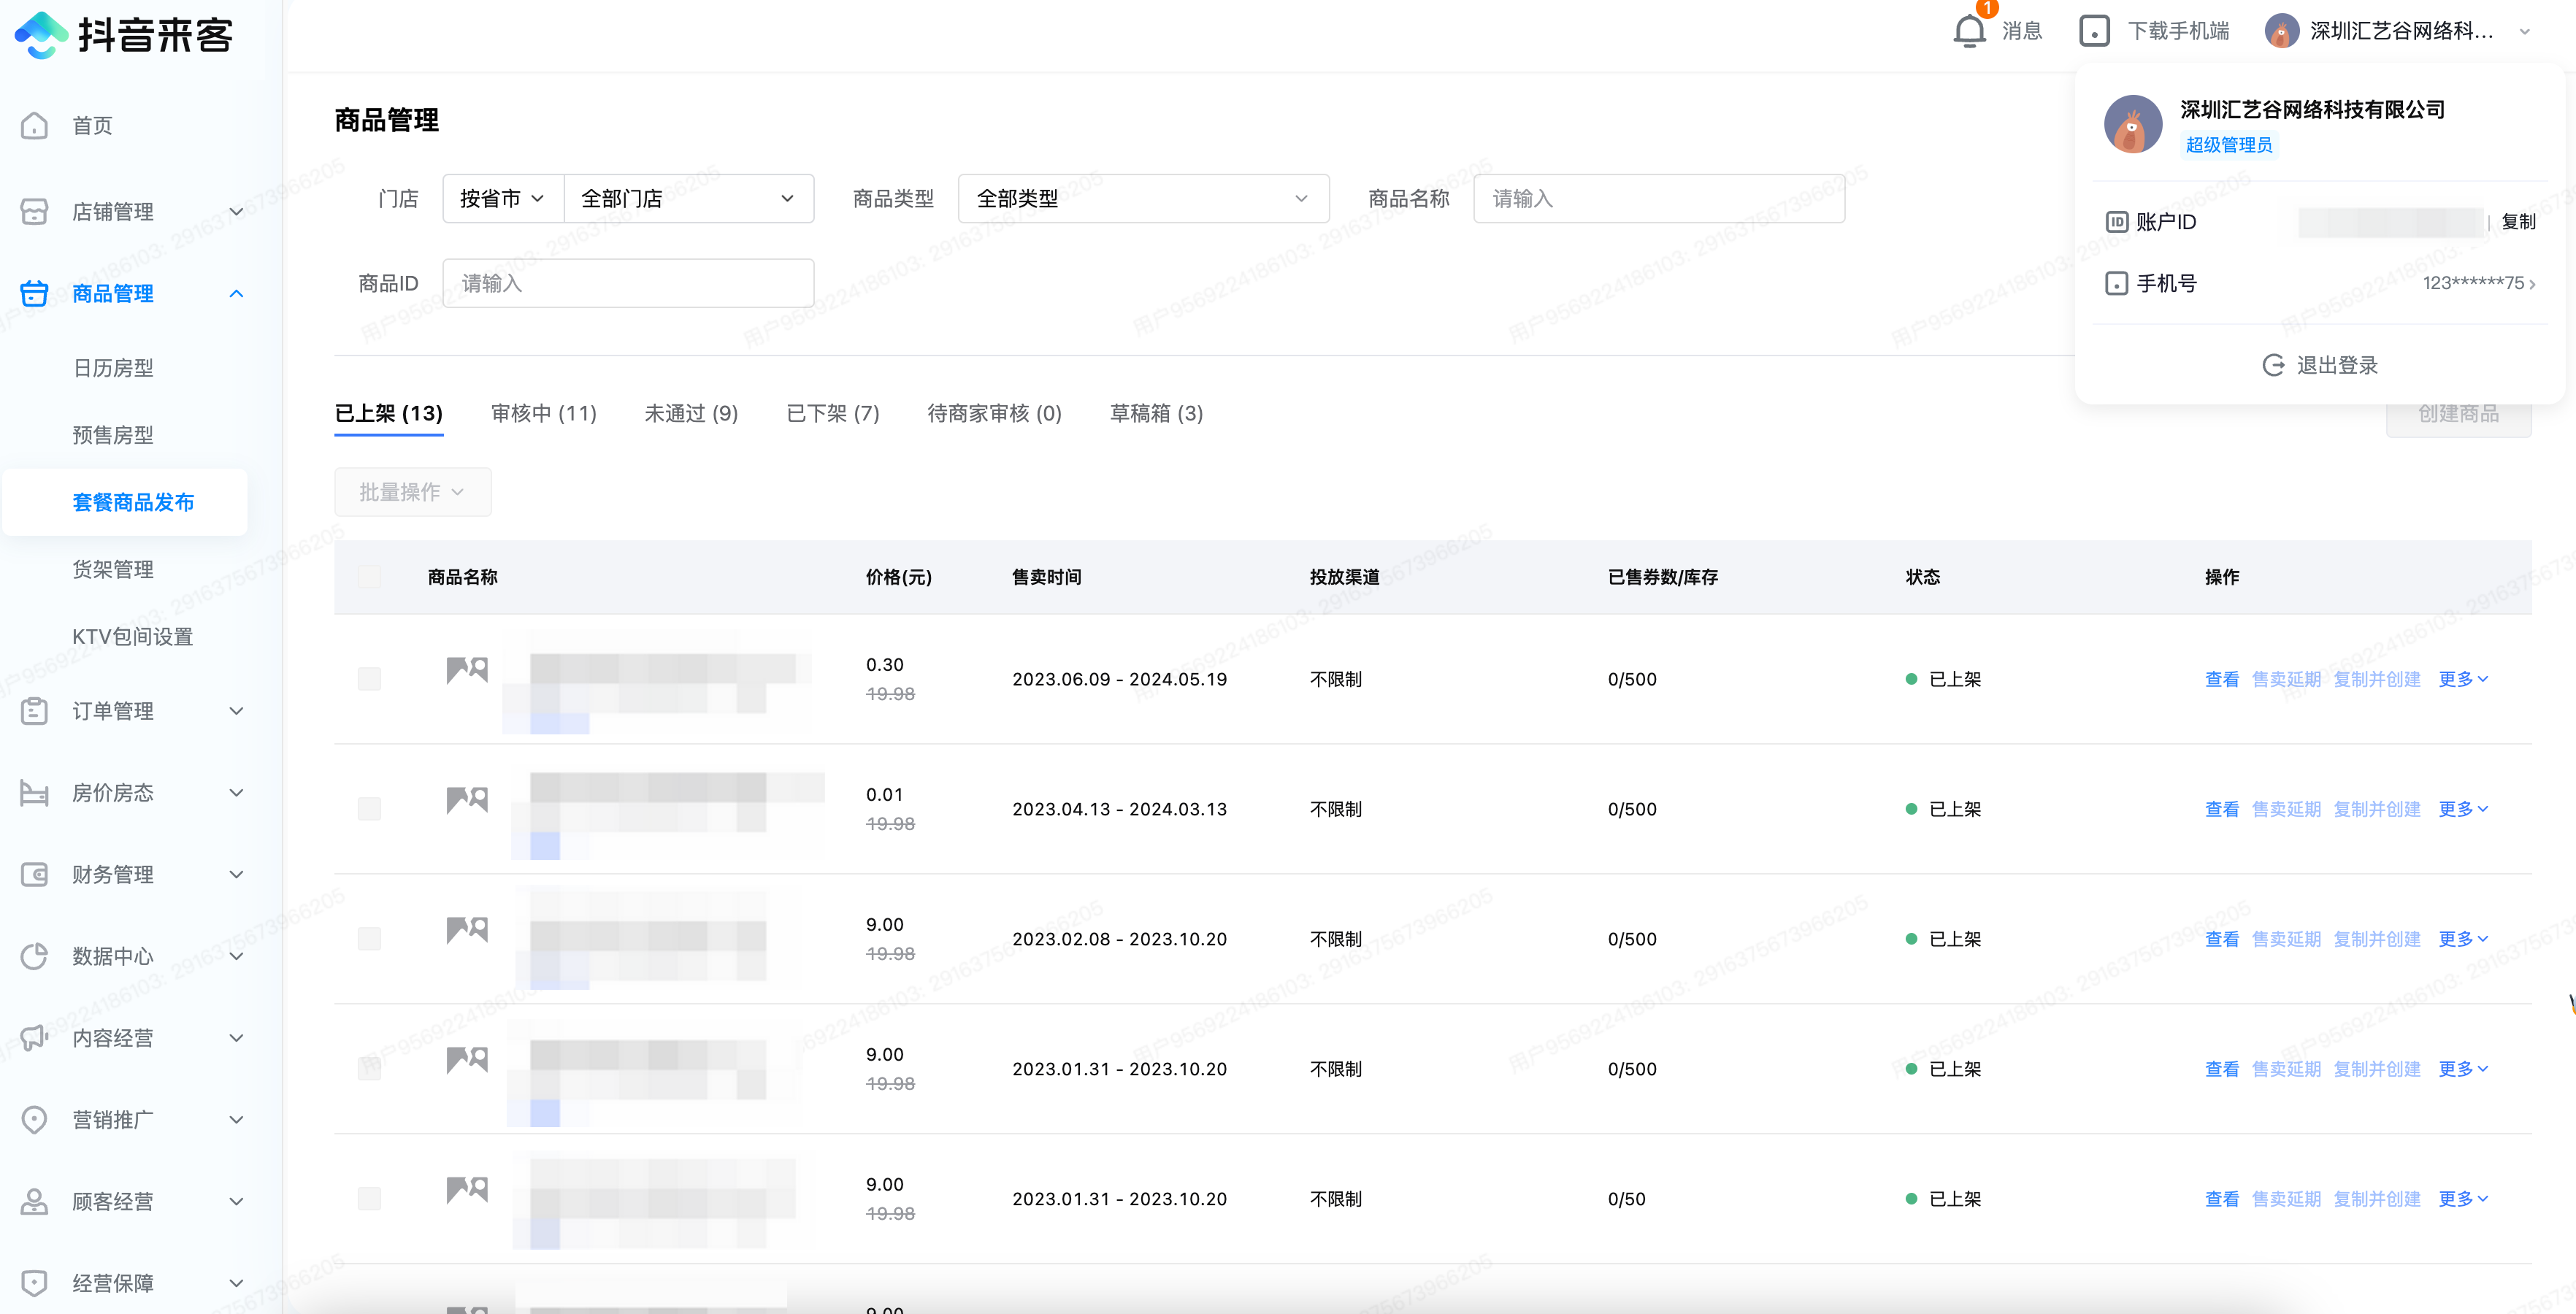Open notifications bell icon
The width and height of the screenshot is (2576, 1314).
pyautogui.click(x=1969, y=31)
